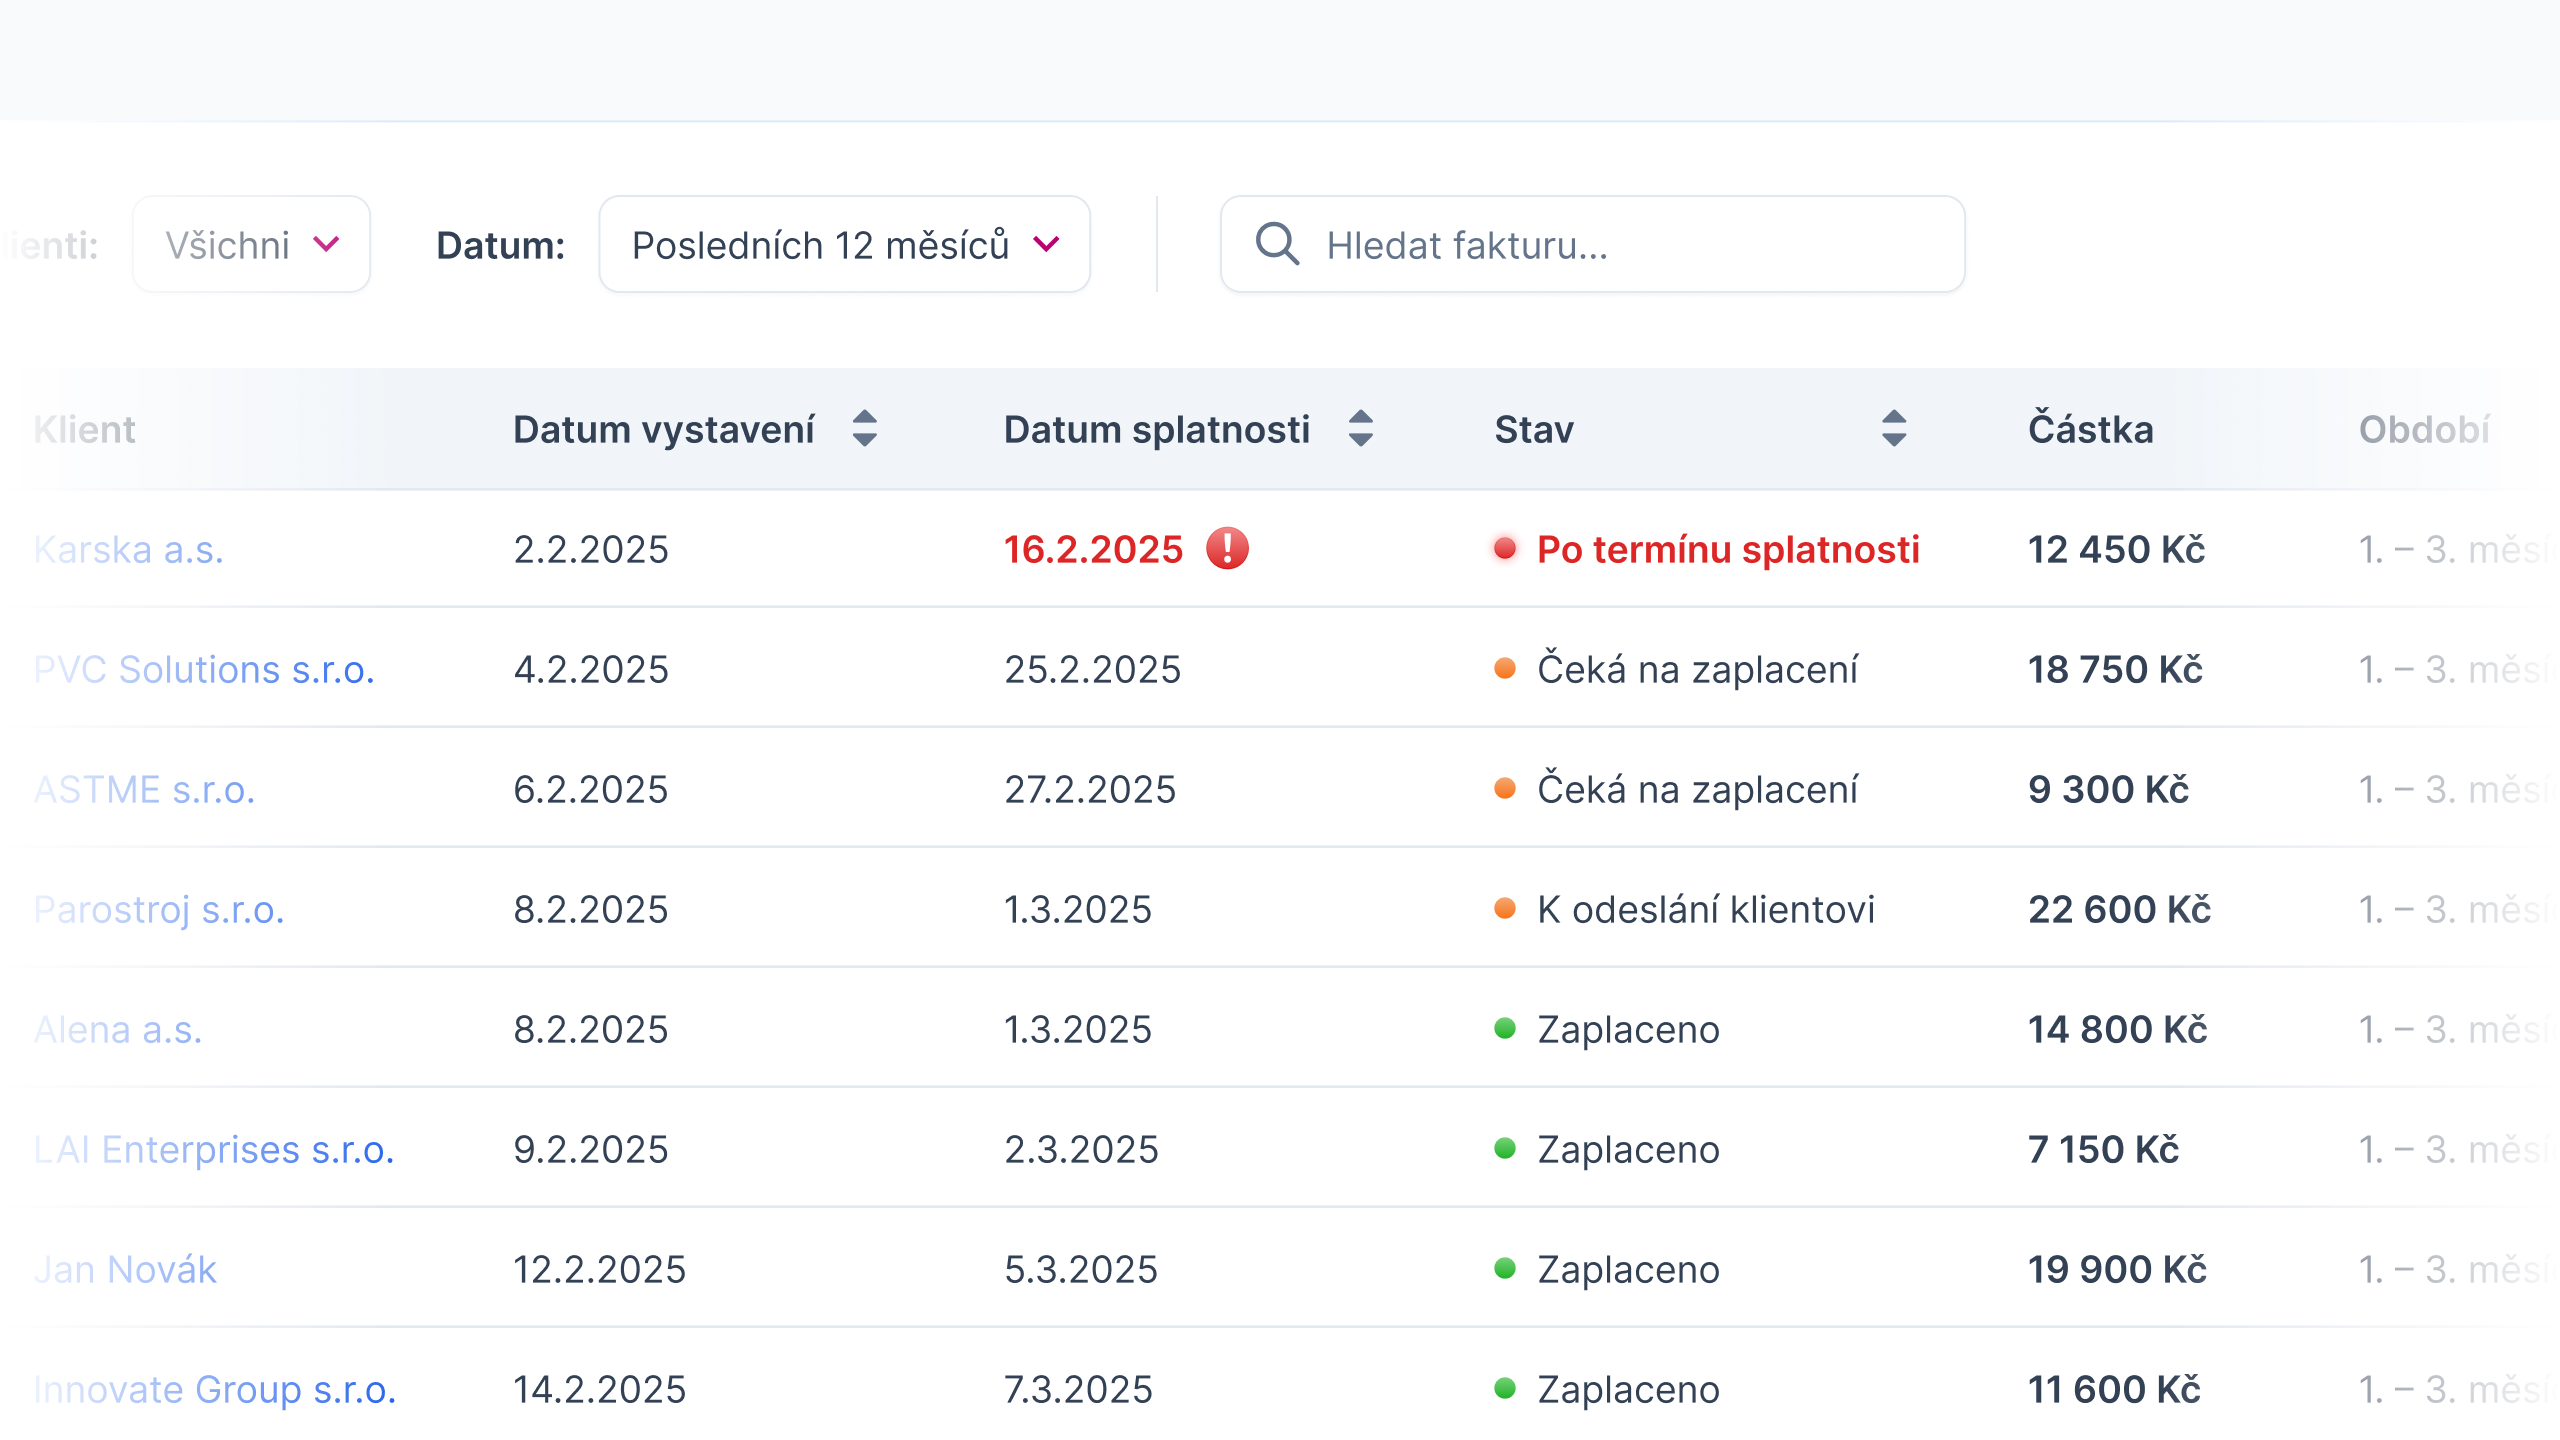Click the green status dot for Alena a.s.

click(1503, 1028)
